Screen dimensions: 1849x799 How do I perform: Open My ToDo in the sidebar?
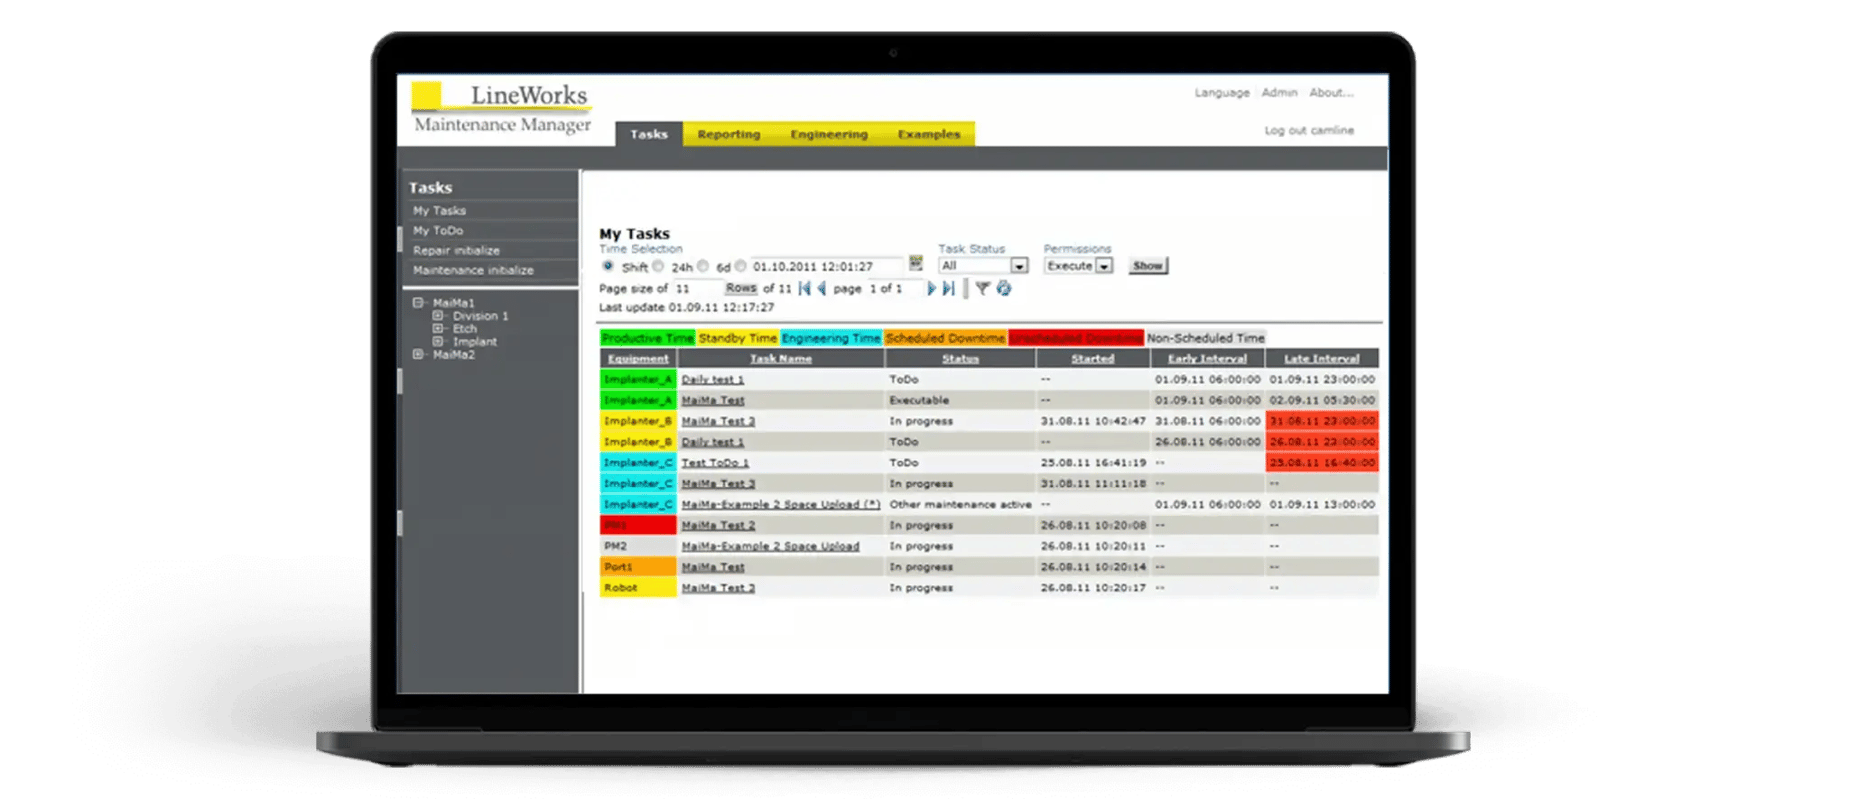[438, 231]
